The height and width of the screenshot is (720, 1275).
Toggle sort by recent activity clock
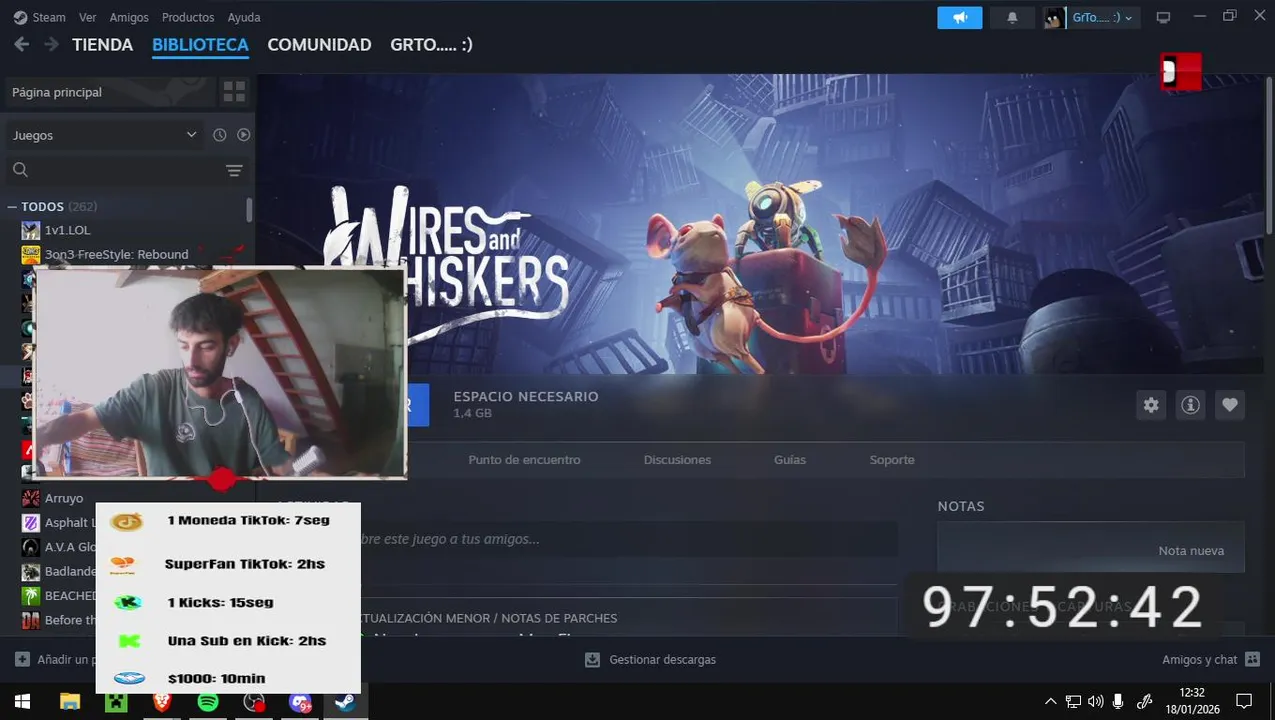pos(220,135)
